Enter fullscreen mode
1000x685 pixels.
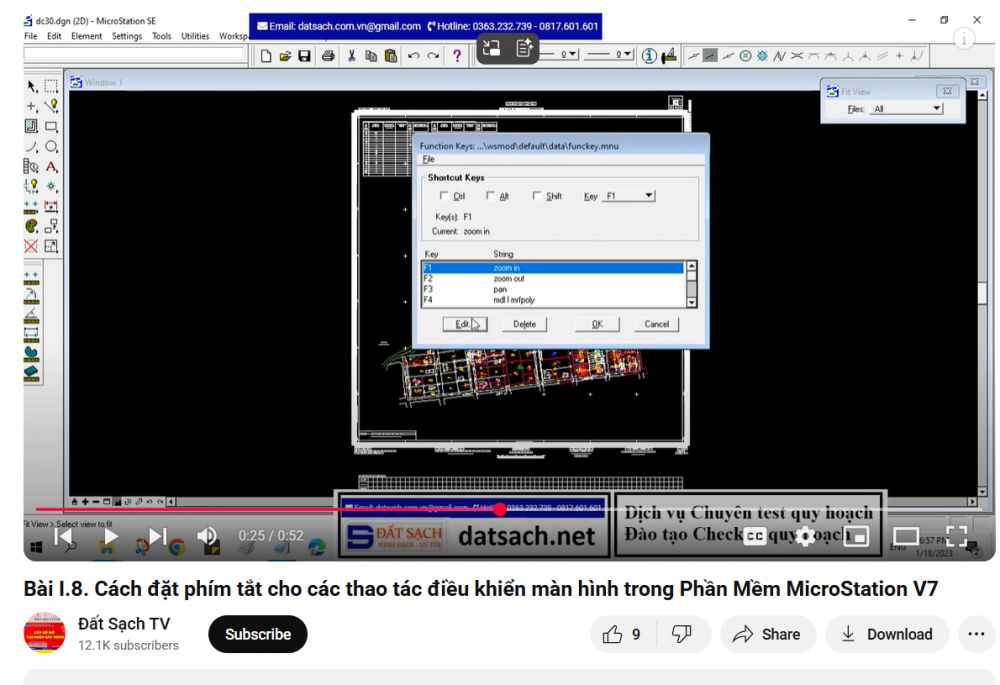click(x=956, y=537)
